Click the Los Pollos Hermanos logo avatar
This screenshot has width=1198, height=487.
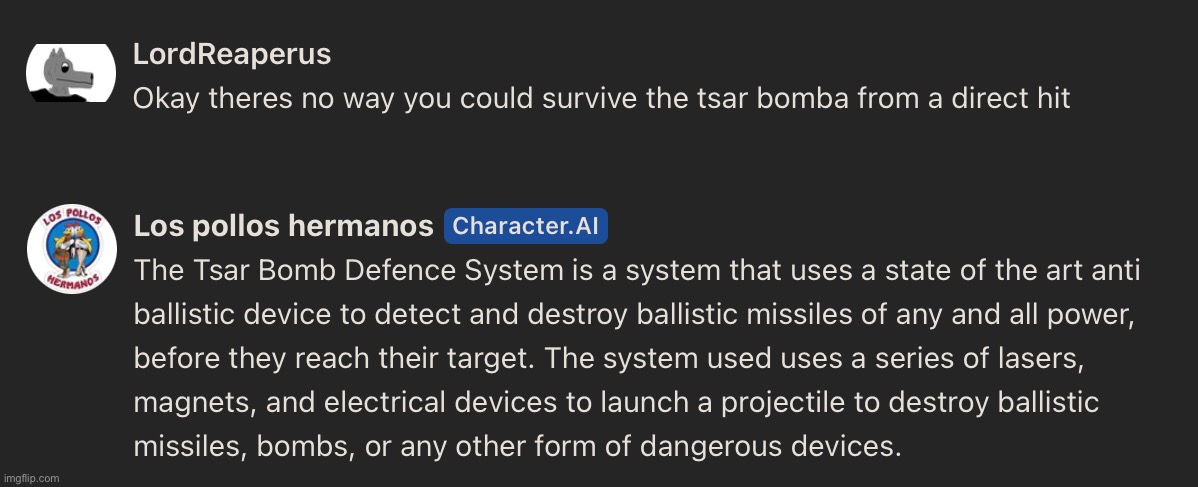(72, 248)
